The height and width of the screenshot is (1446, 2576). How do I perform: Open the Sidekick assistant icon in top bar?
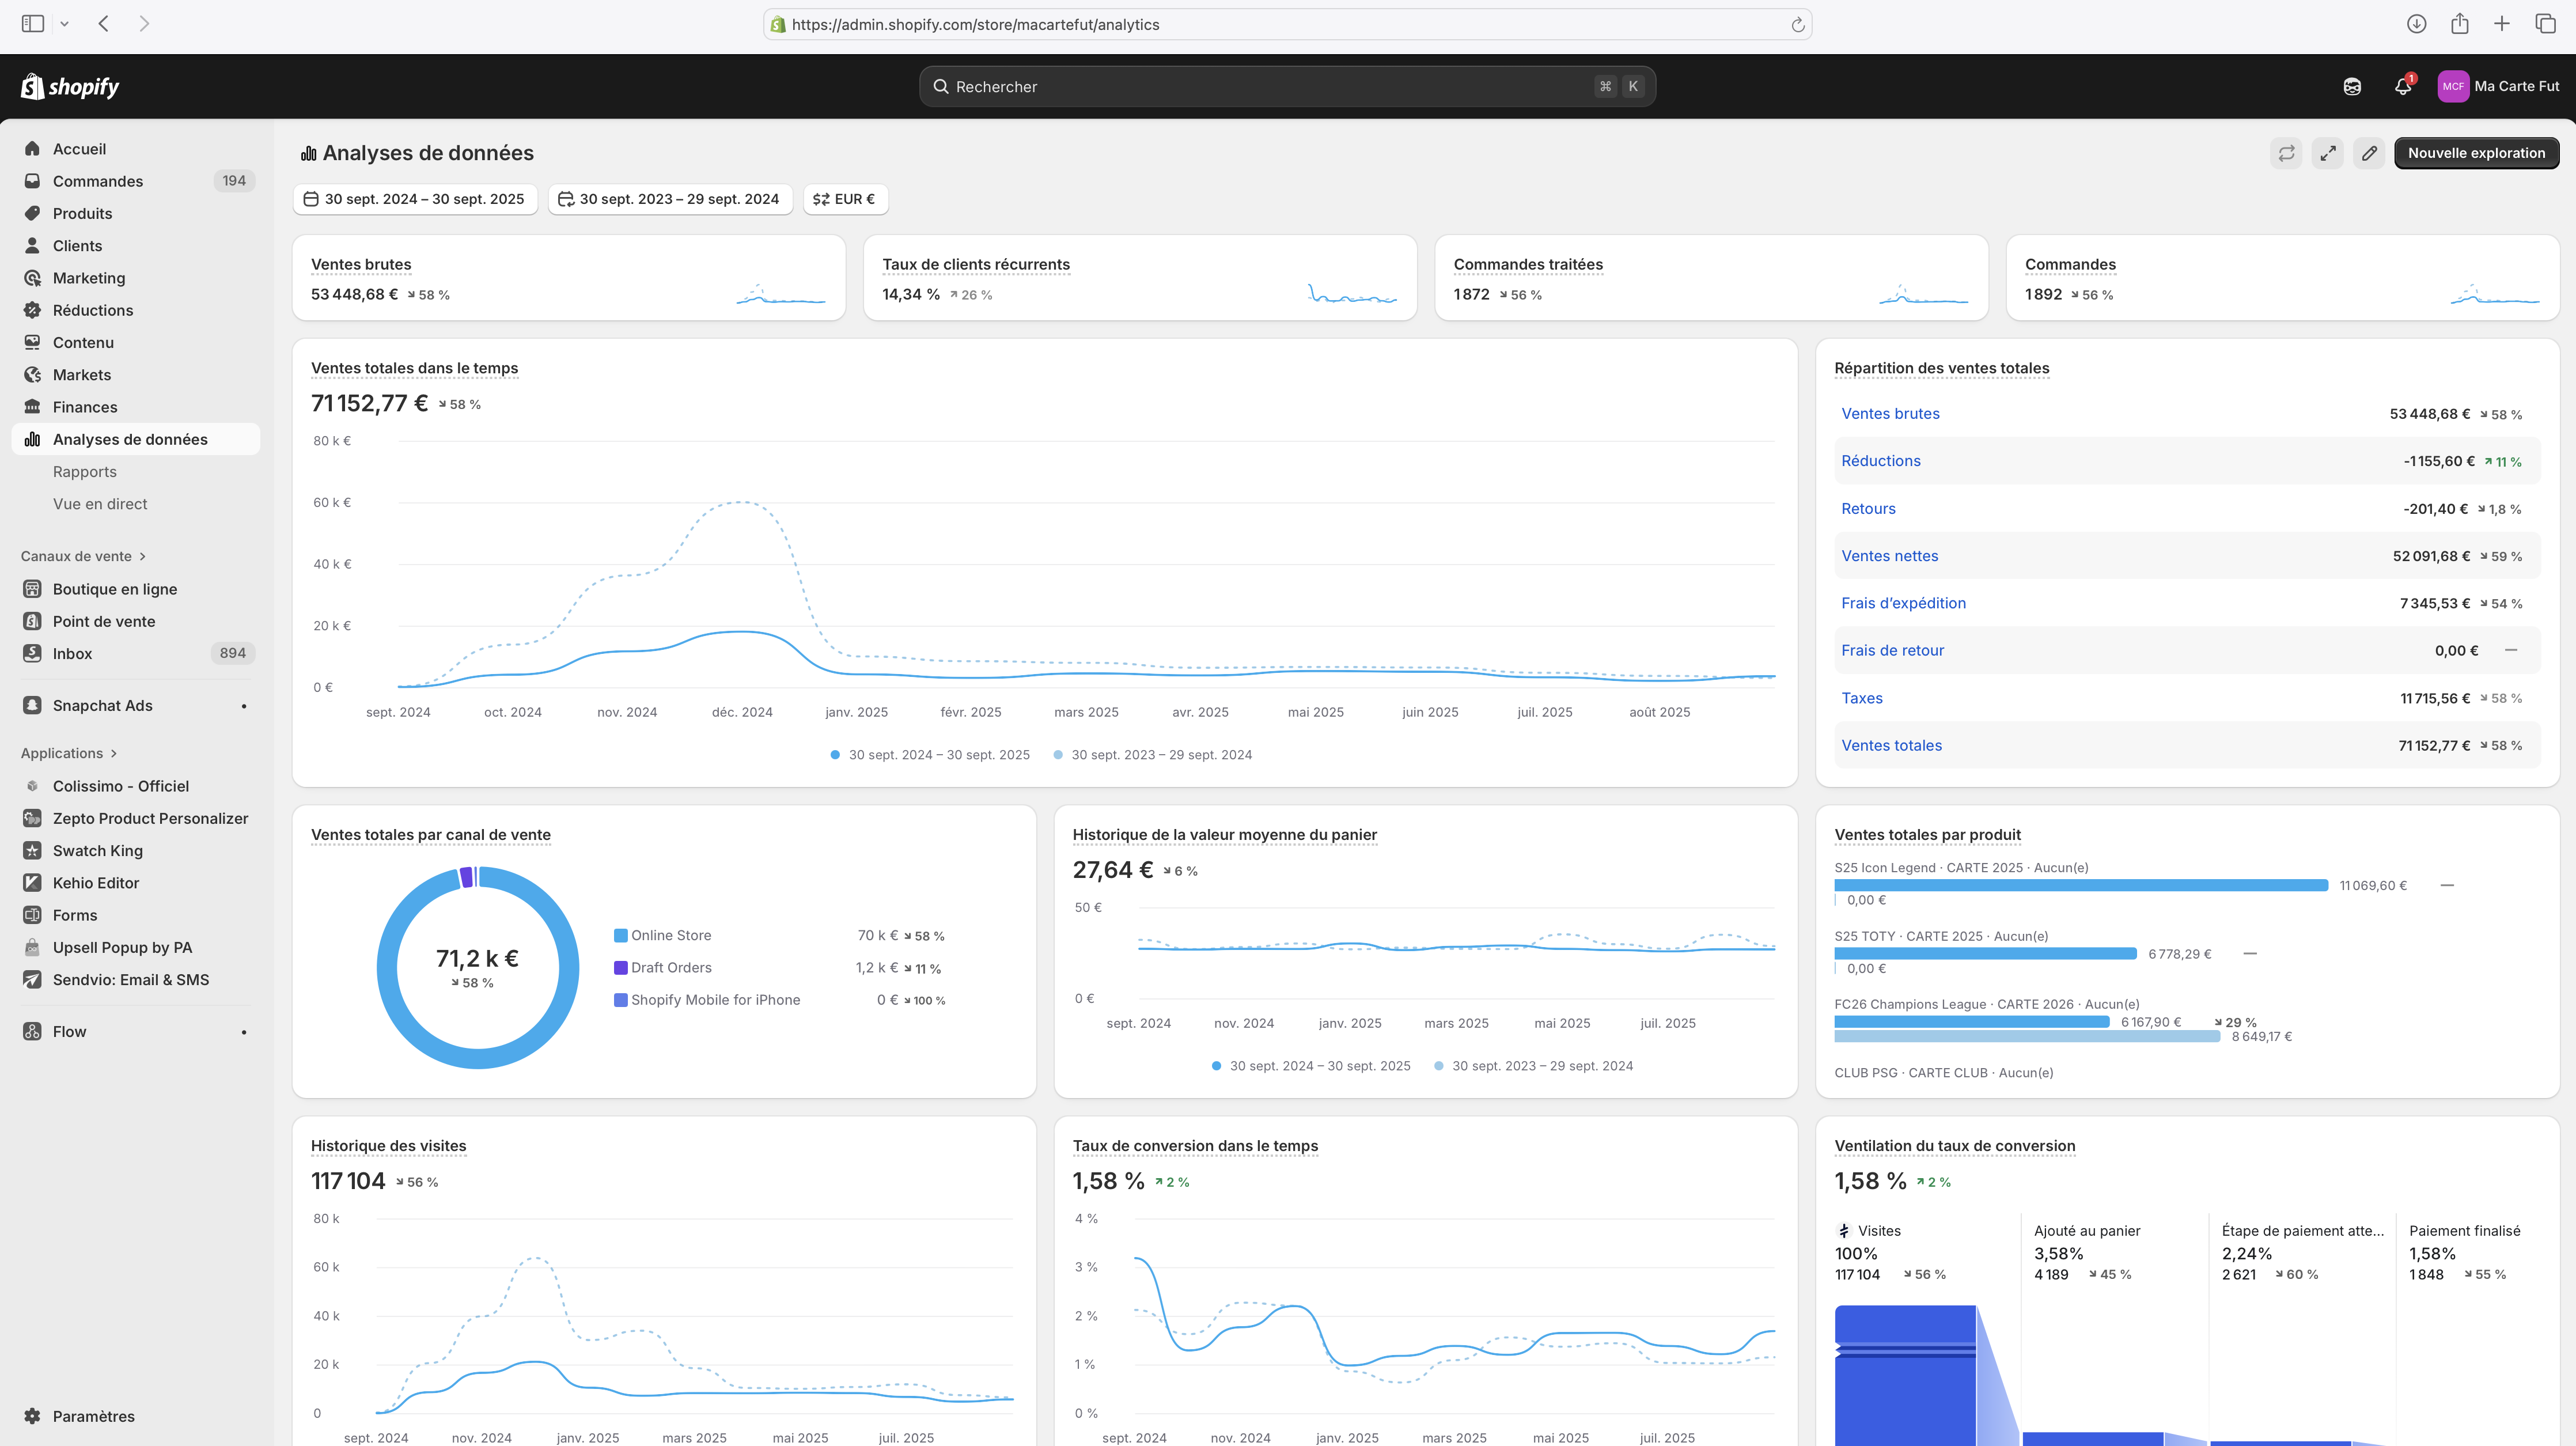(2352, 87)
